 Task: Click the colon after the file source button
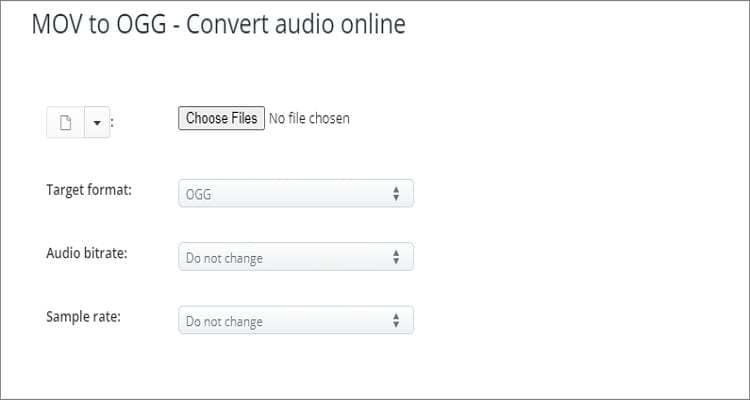tap(113, 124)
